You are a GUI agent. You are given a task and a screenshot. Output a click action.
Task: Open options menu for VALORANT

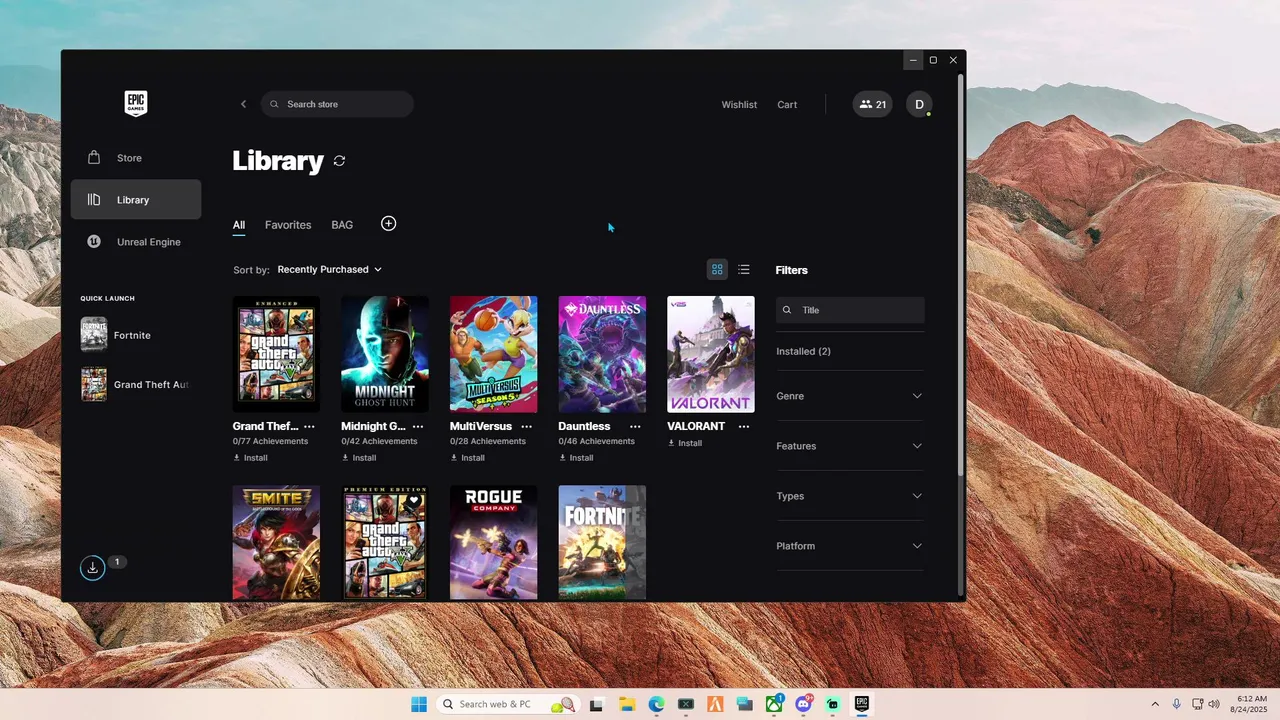click(x=744, y=426)
